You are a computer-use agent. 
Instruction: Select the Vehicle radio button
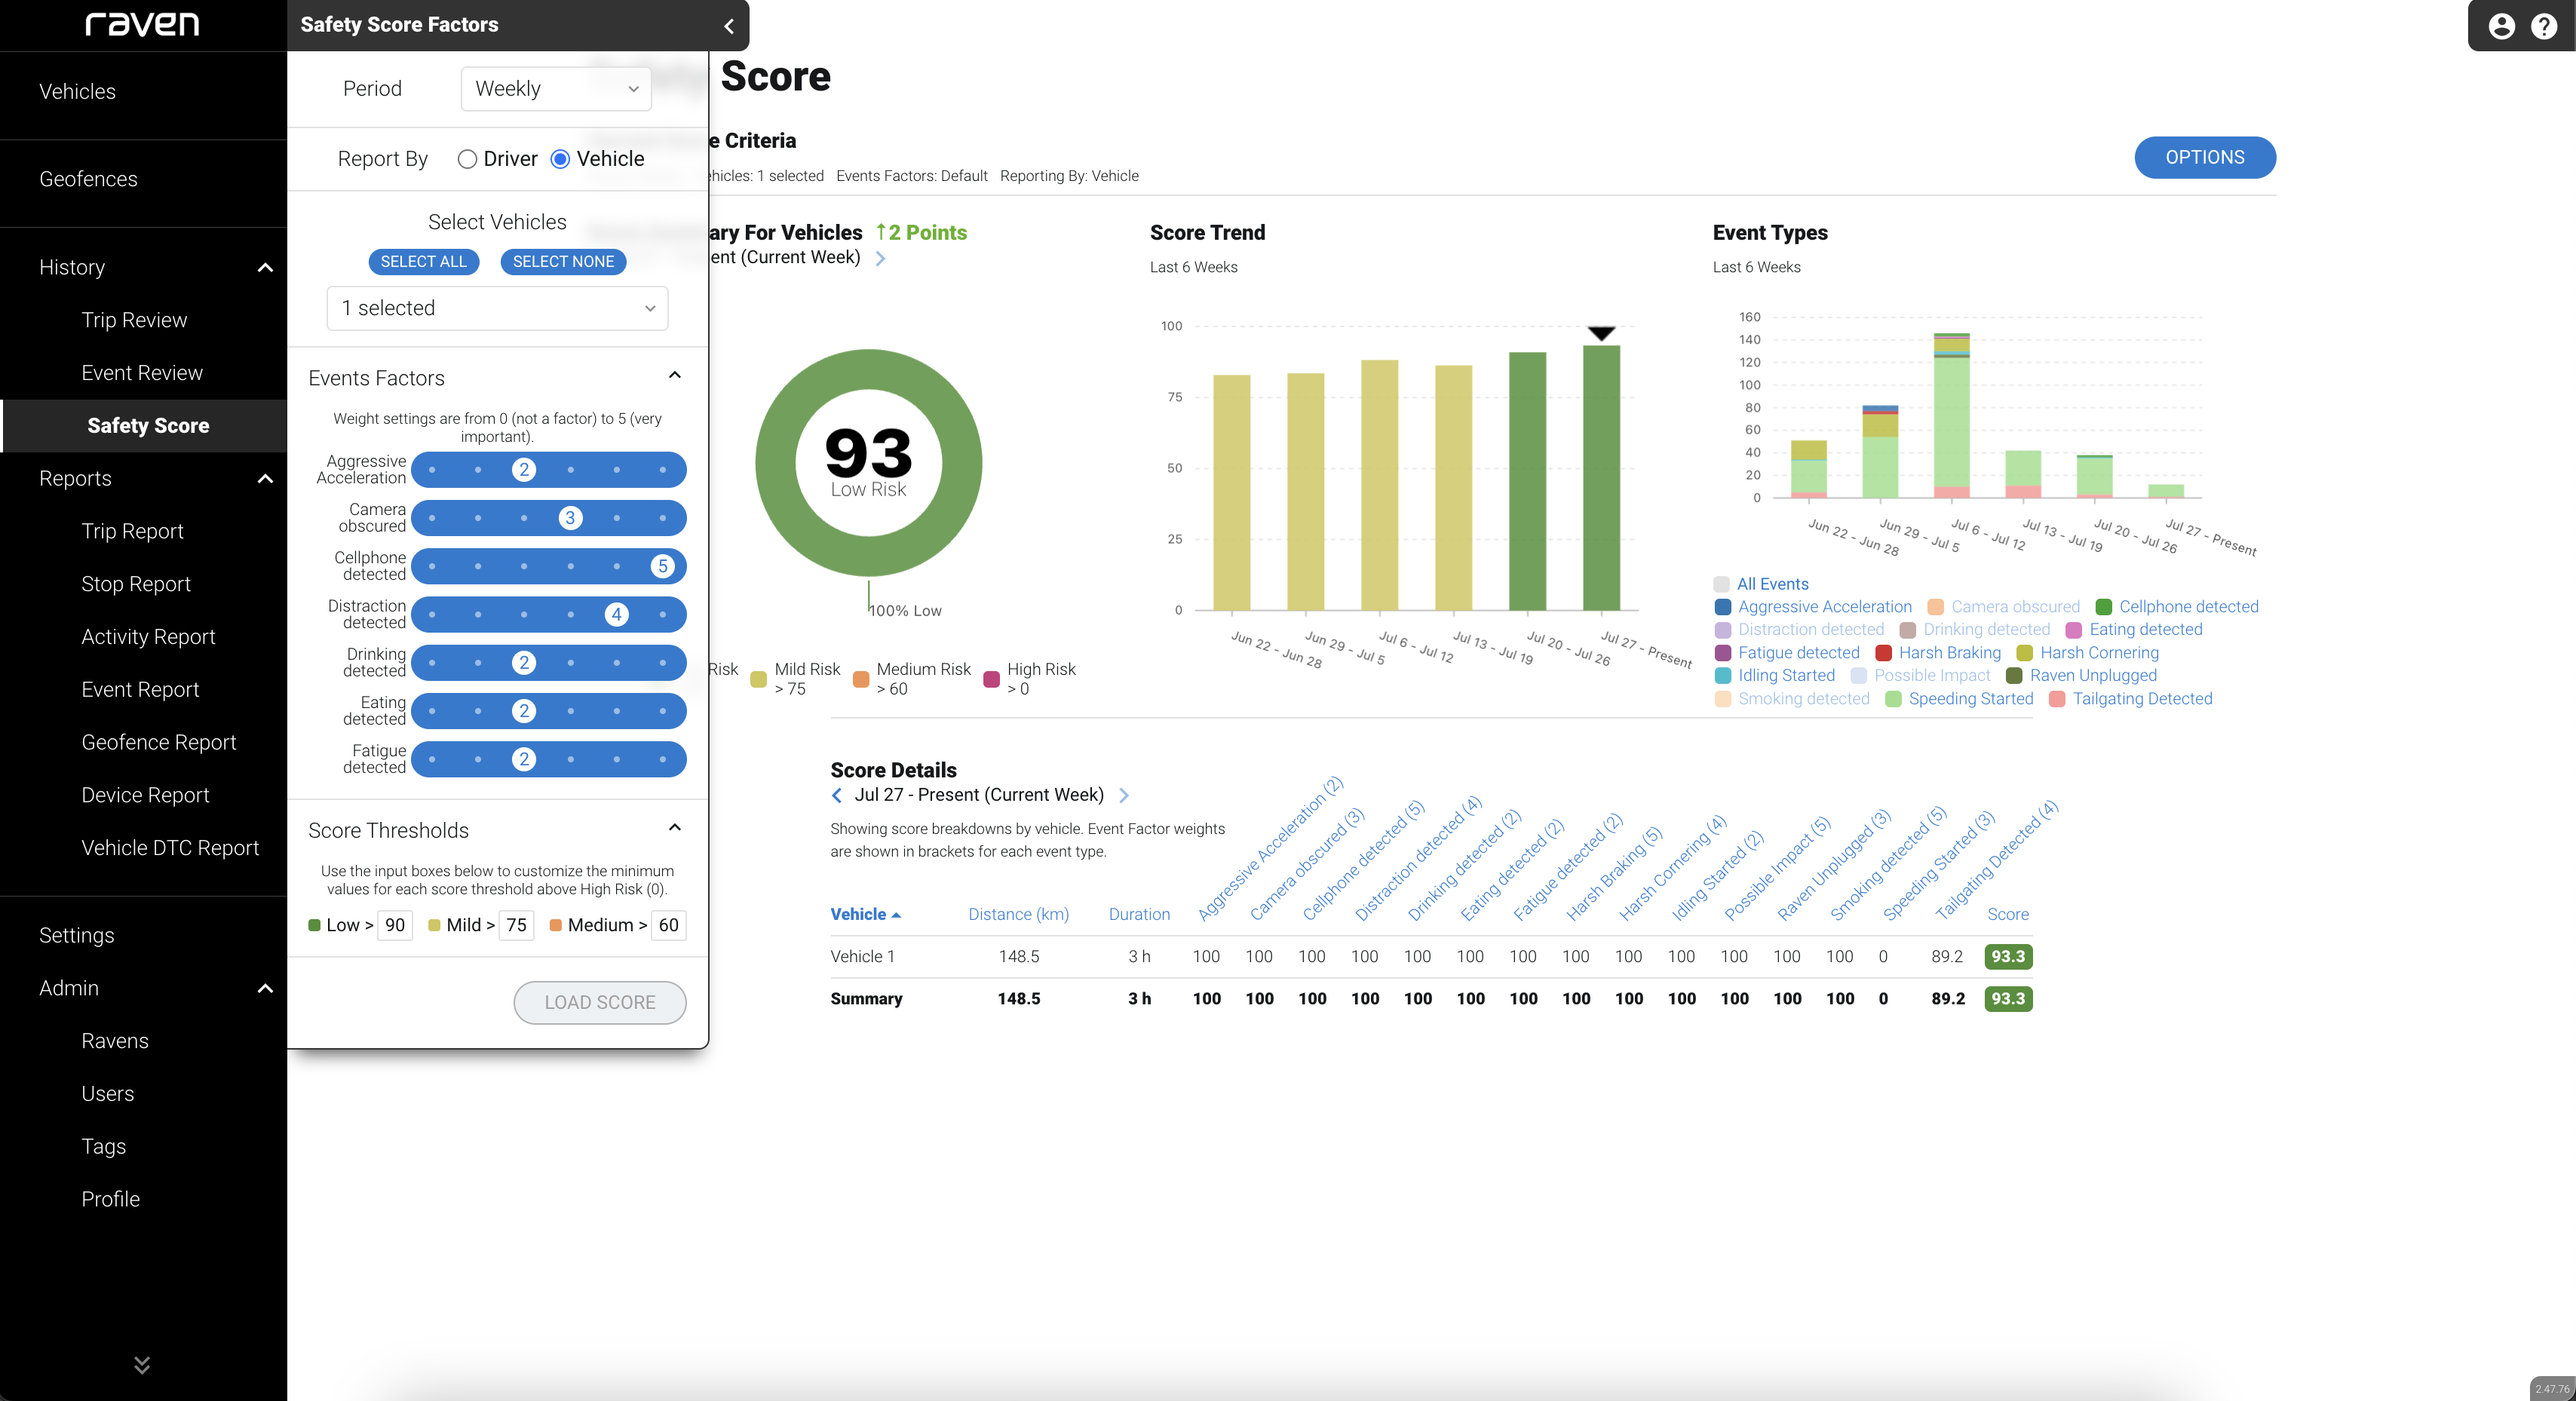click(x=560, y=159)
